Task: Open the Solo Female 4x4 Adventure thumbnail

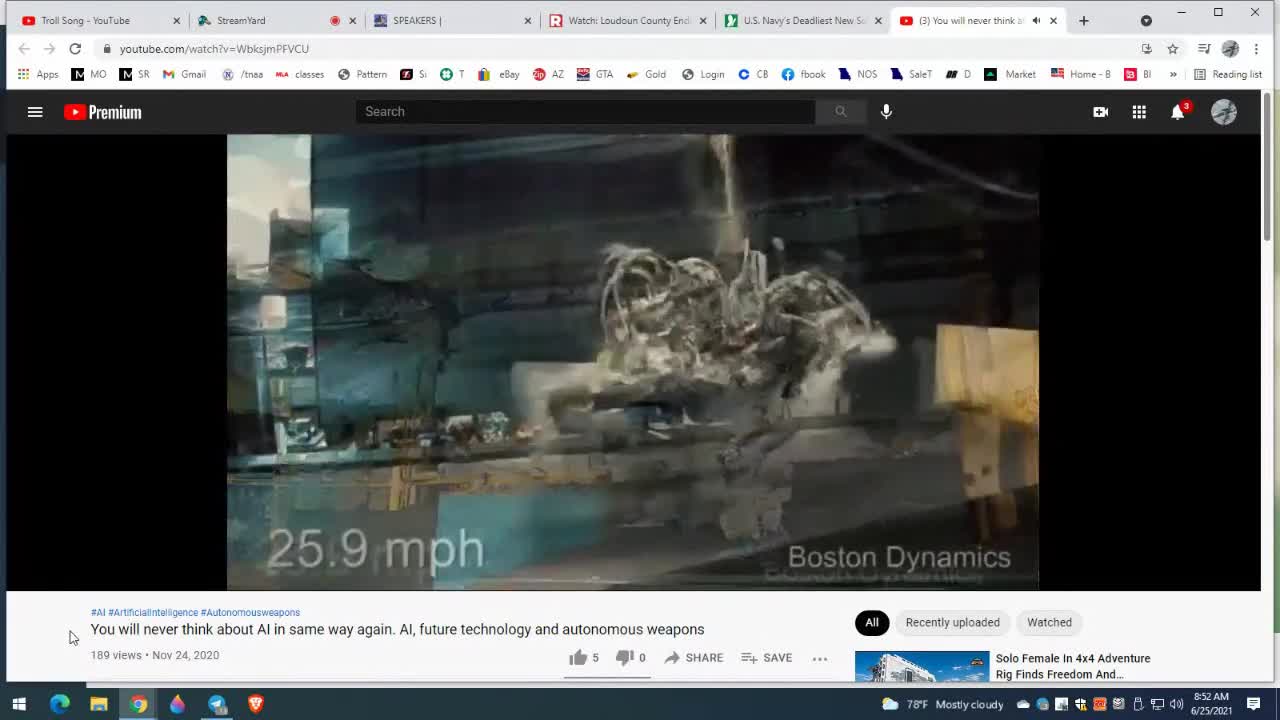Action: pyautogui.click(x=922, y=666)
